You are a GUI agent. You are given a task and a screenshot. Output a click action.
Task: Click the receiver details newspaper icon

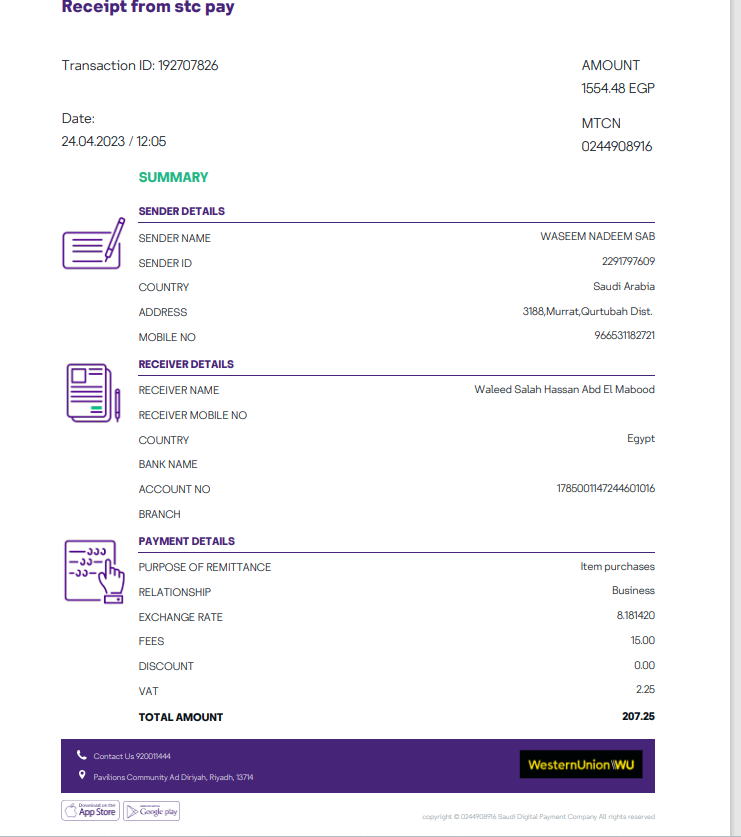click(93, 393)
